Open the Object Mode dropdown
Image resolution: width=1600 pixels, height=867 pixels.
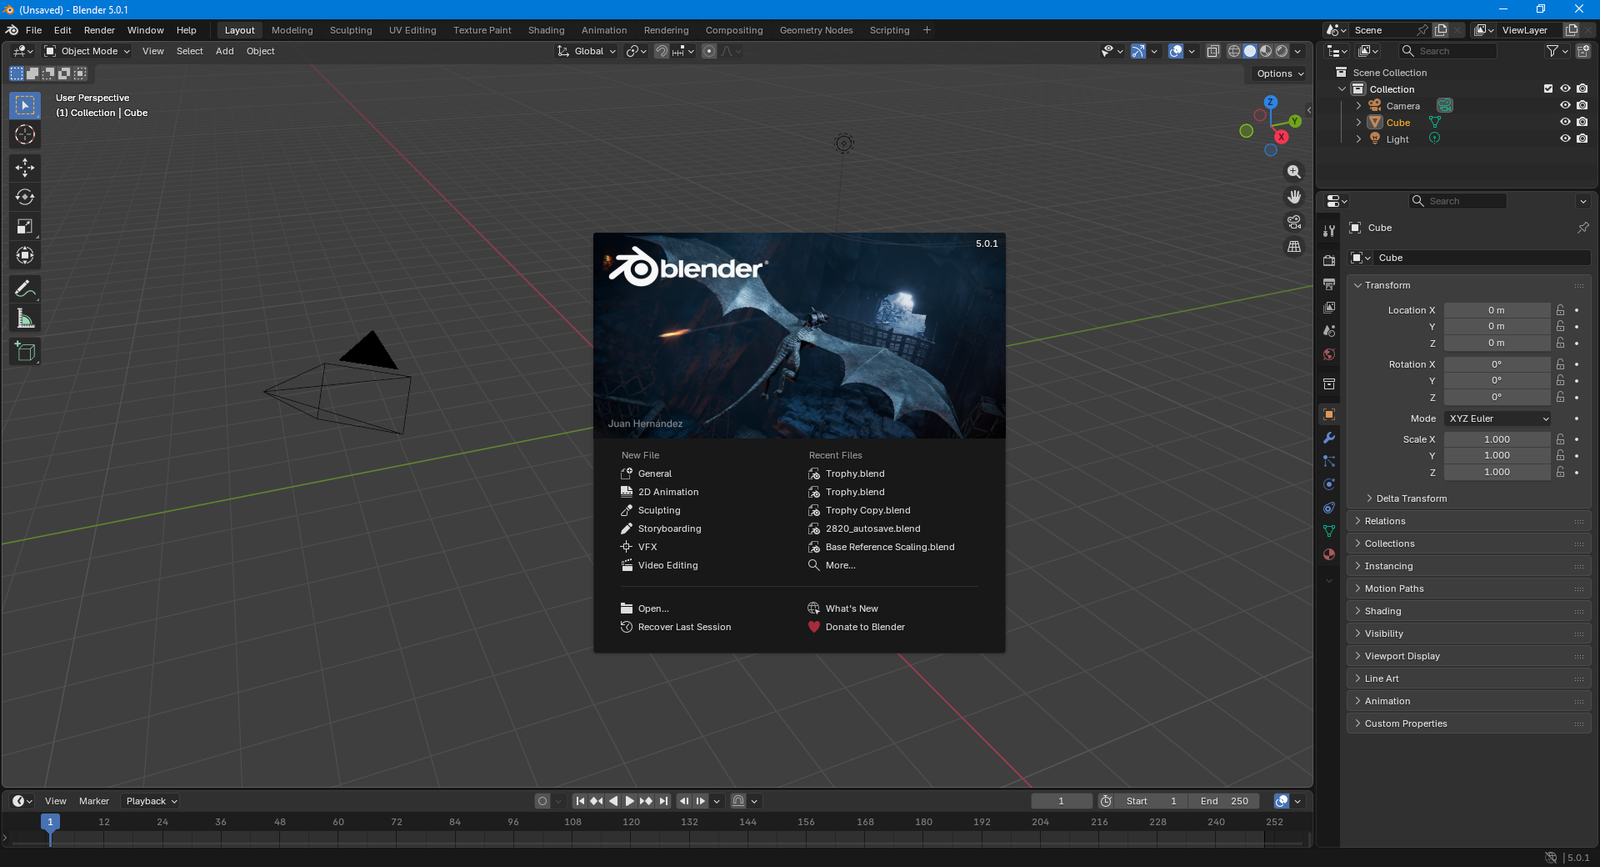click(88, 51)
